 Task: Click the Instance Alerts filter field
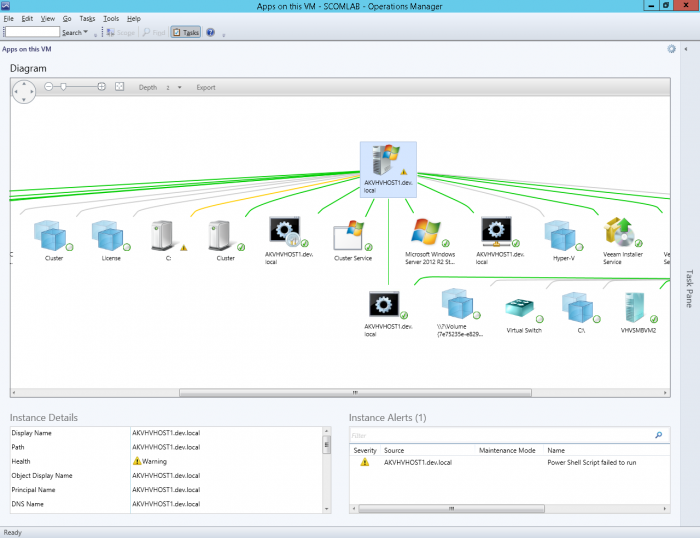(x=500, y=435)
